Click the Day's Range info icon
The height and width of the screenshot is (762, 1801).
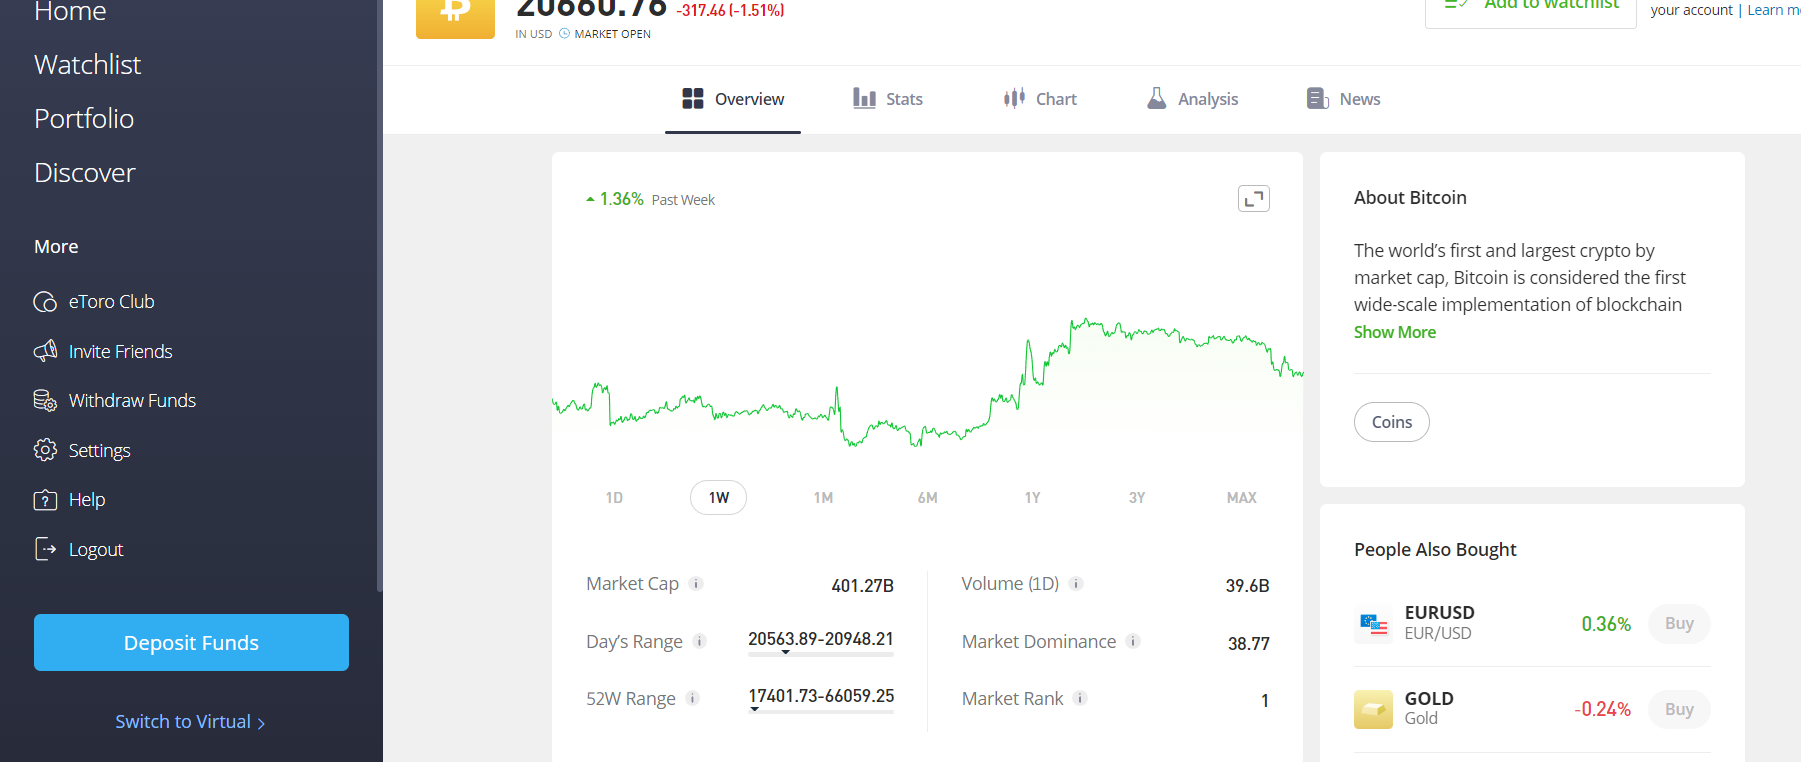(700, 641)
